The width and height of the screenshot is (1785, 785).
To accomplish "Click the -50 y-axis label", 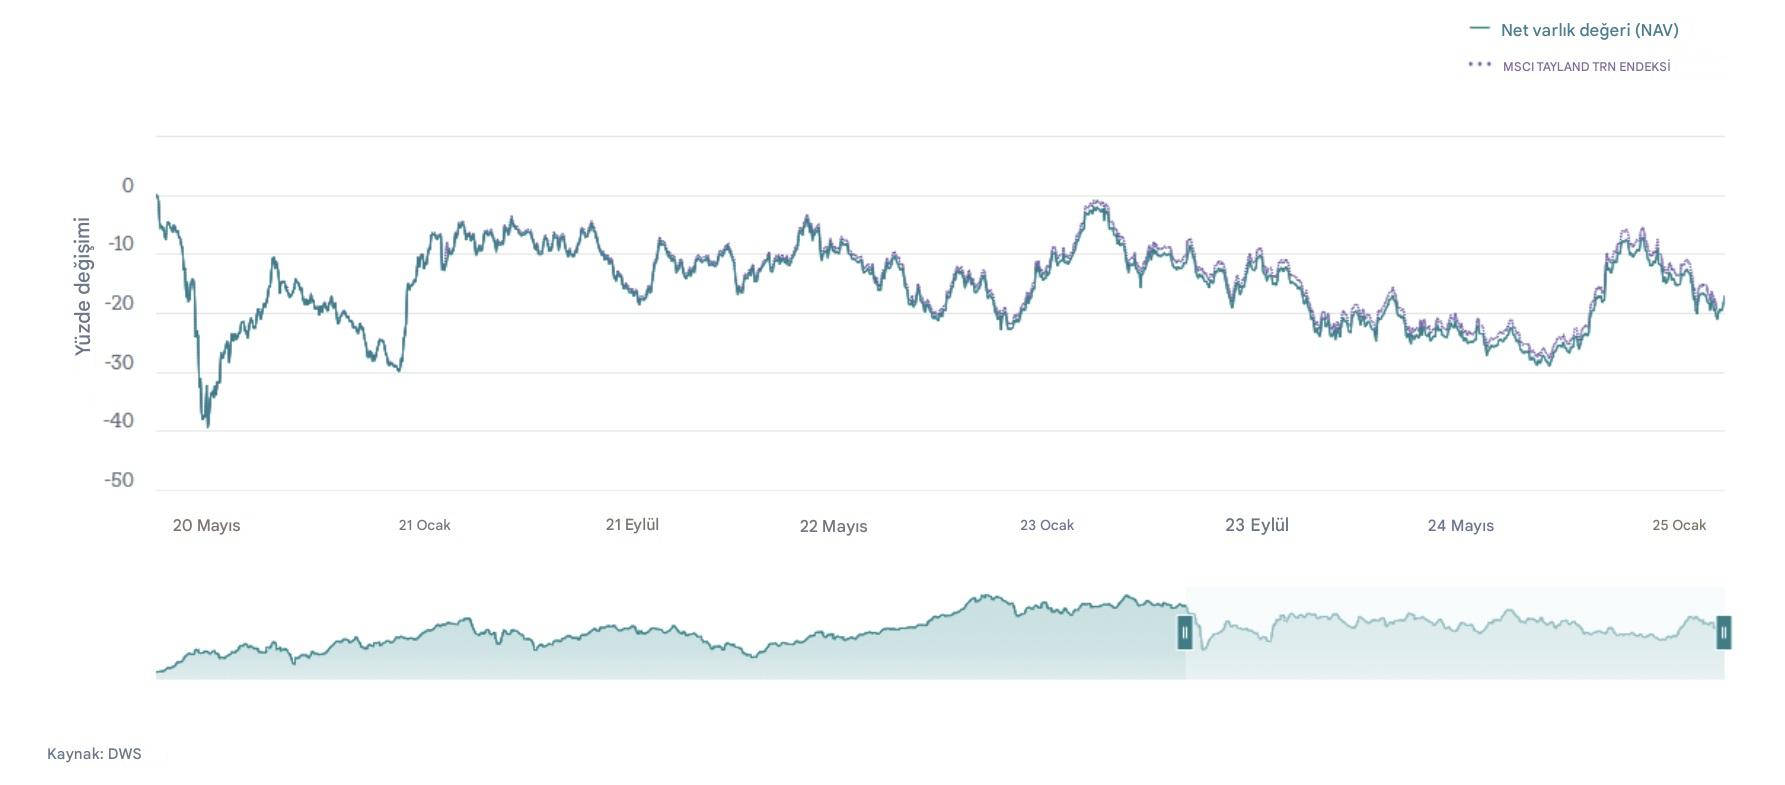I will click(x=119, y=480).
